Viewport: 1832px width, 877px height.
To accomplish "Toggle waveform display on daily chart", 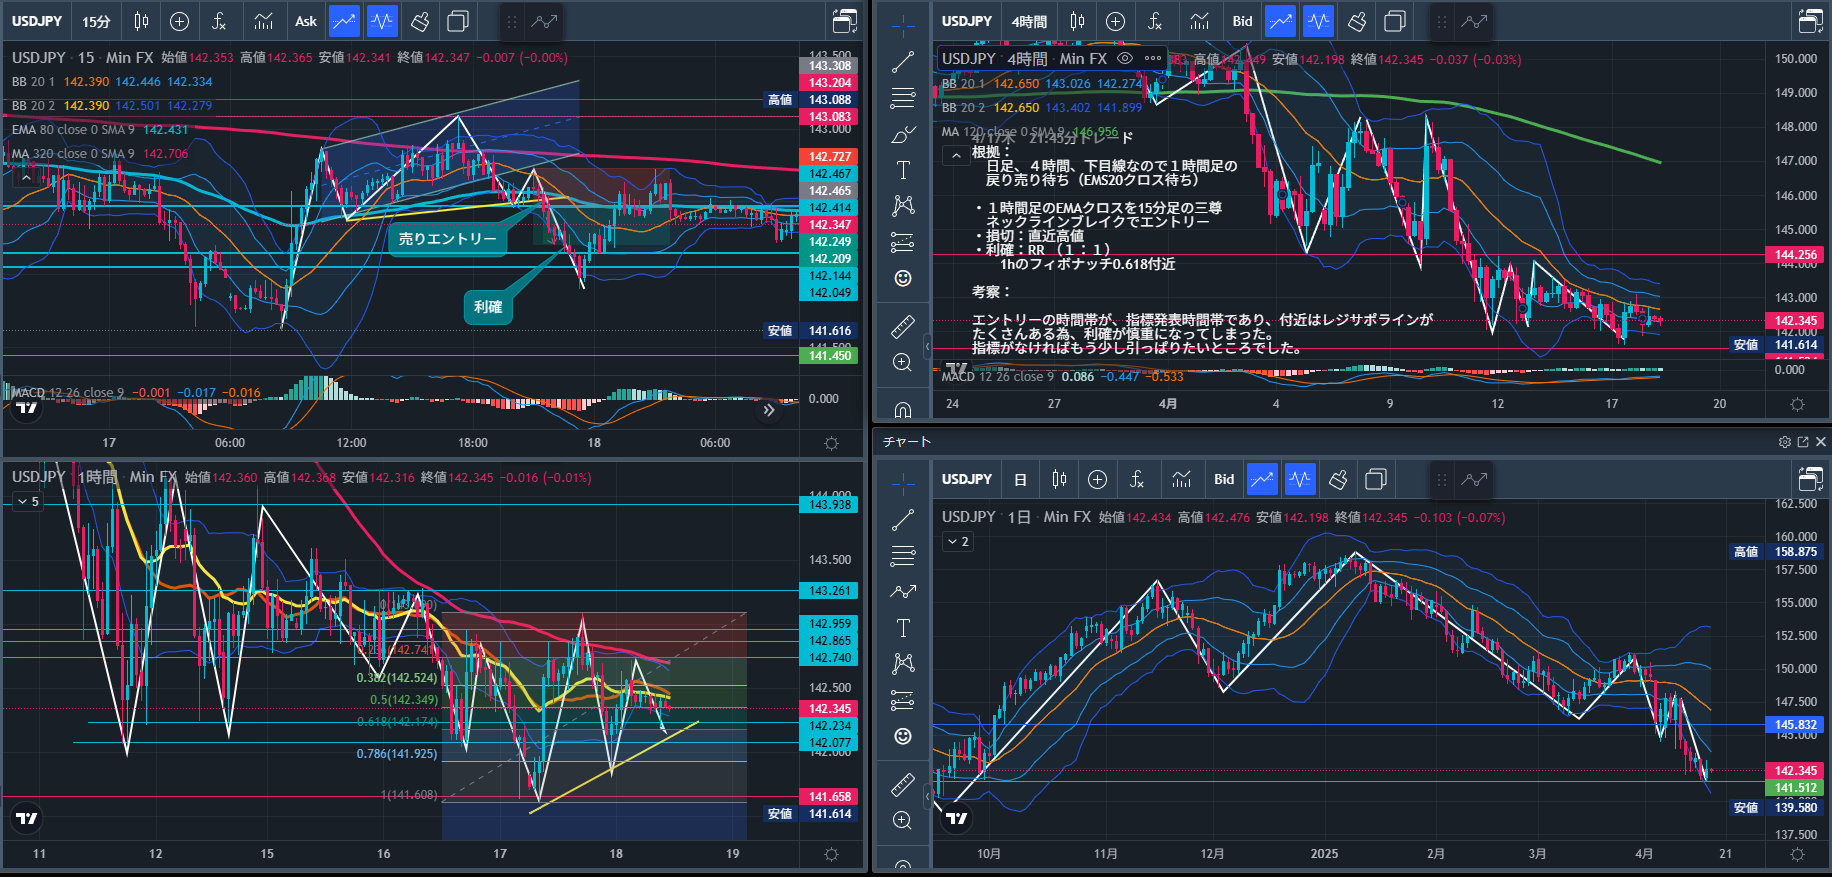I will tap(1299, 479).
